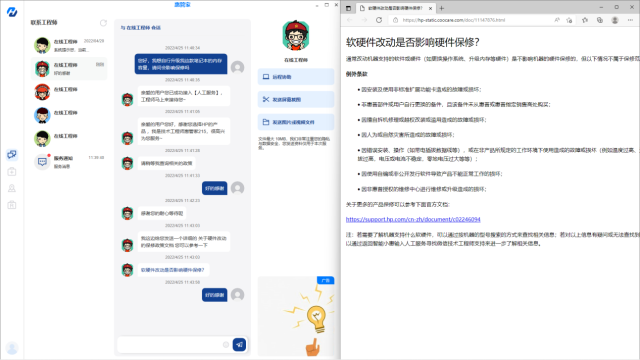Click the large engineer avatar in the right panel
The width and height of the screenshot is (640, 360).
click(x=296, y=36)
